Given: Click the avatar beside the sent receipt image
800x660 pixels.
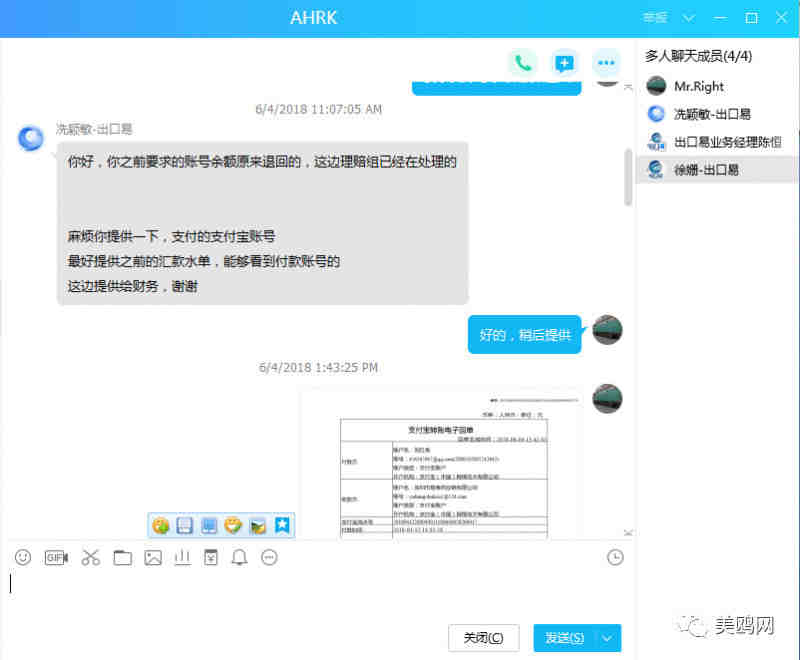Looking at the screenshot, I should 607,398.
